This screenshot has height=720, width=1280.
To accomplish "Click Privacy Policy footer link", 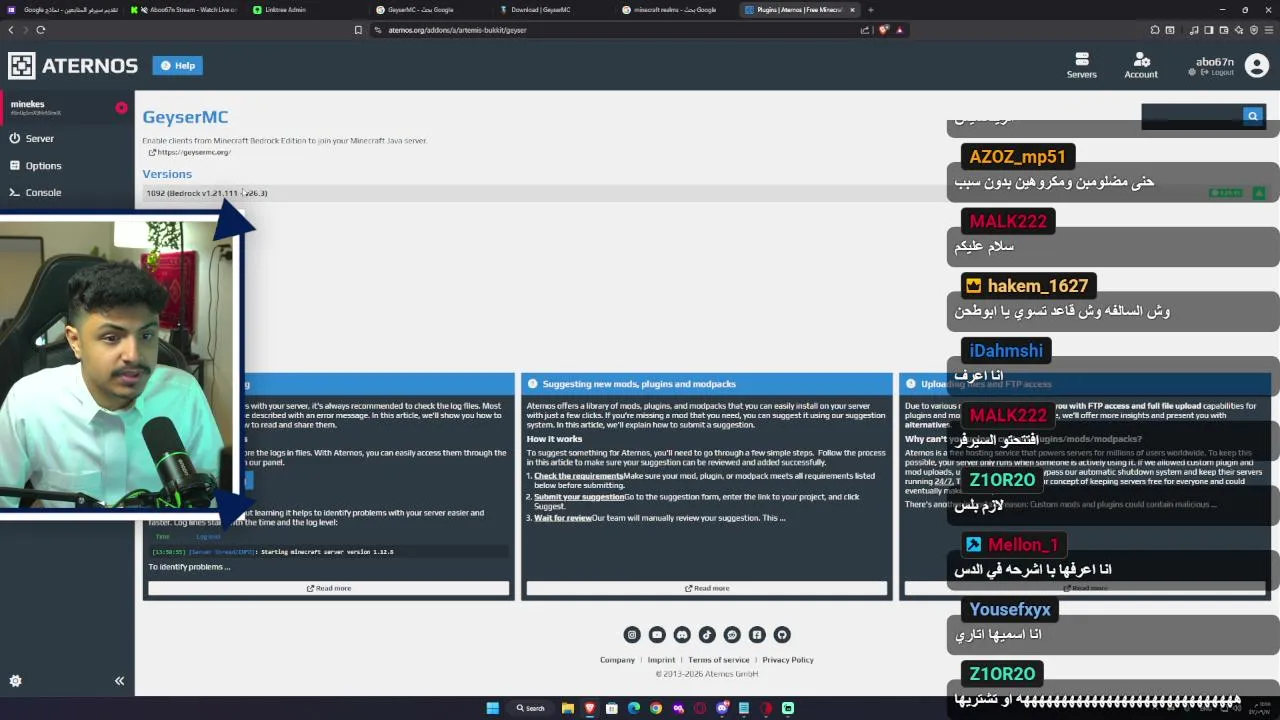I will [788, 660].
